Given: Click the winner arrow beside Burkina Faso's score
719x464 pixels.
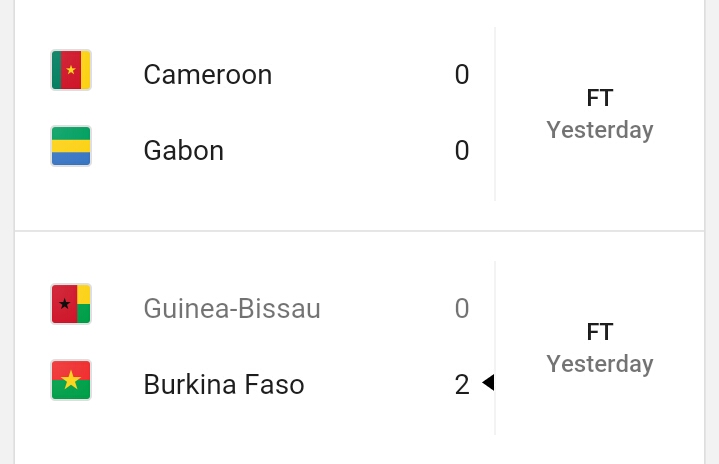Looking at the screenshot, I should [488, 382].
